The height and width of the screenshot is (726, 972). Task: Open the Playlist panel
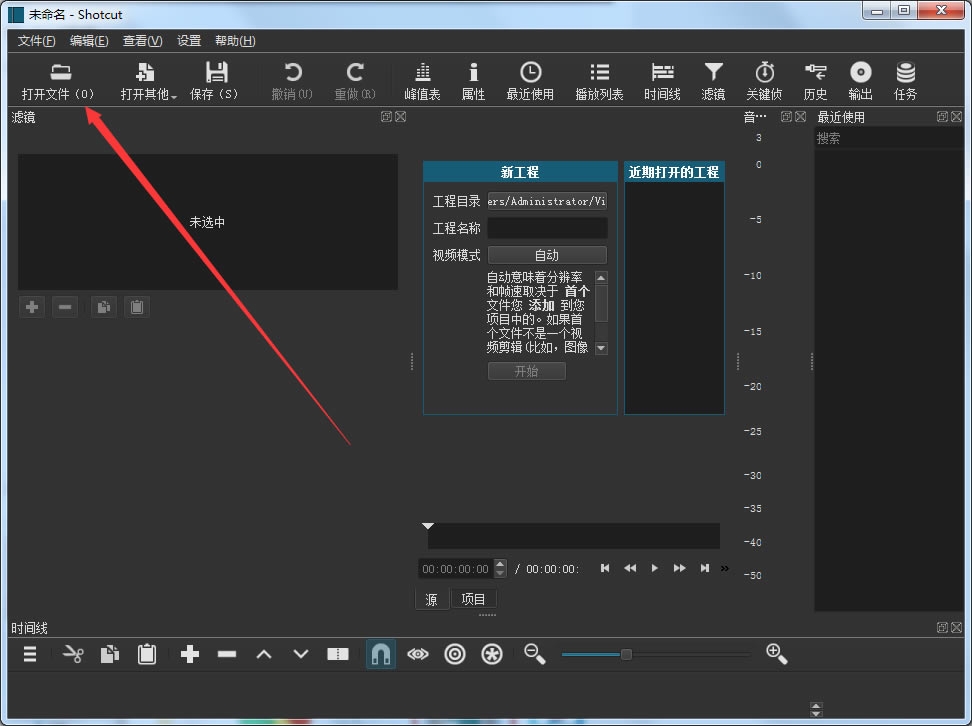pyautogui.click(x=599, y=80)
